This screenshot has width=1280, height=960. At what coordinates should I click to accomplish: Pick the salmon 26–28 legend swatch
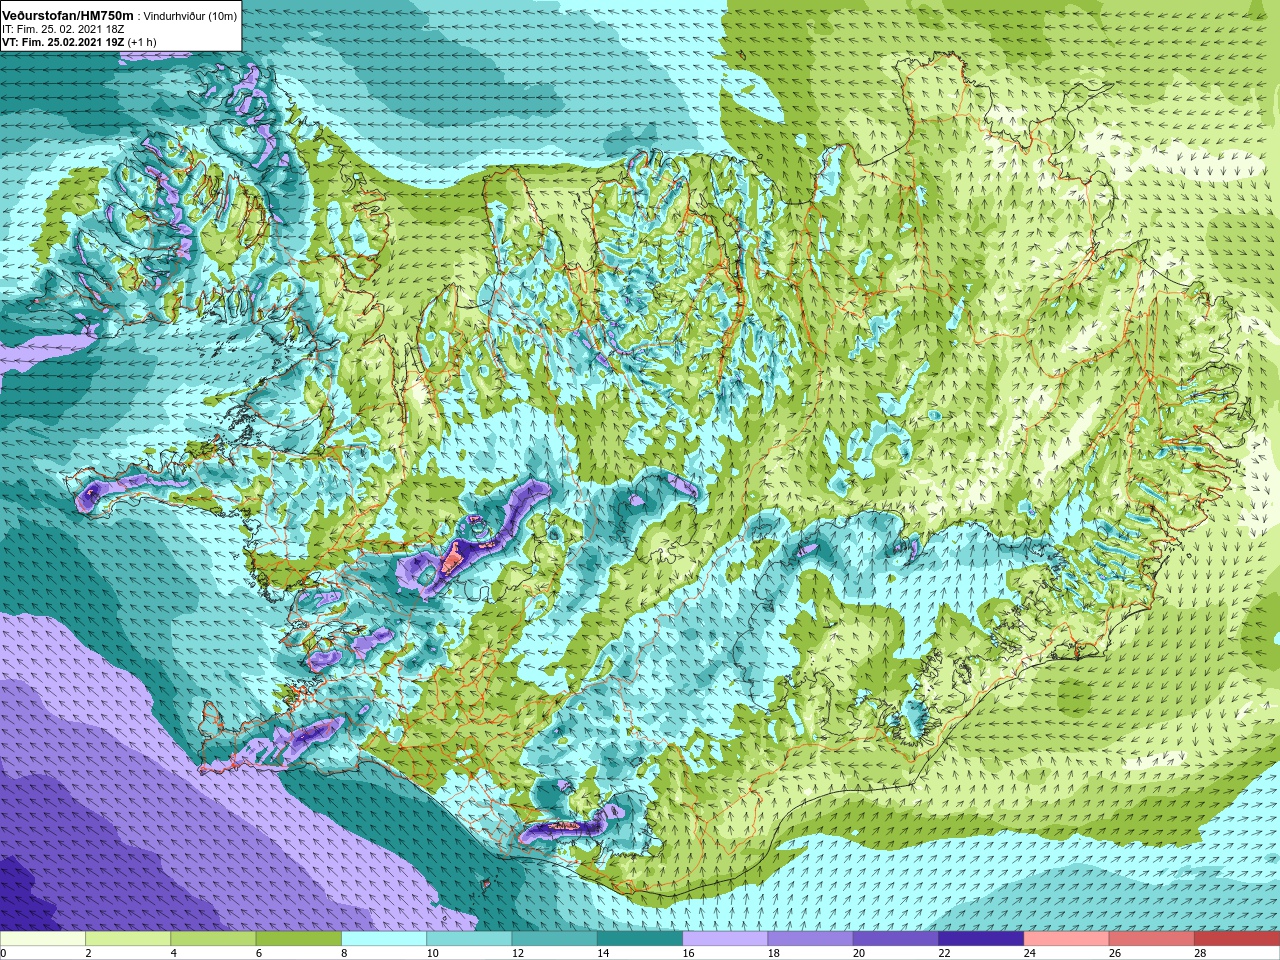(x=1151, y=939)
